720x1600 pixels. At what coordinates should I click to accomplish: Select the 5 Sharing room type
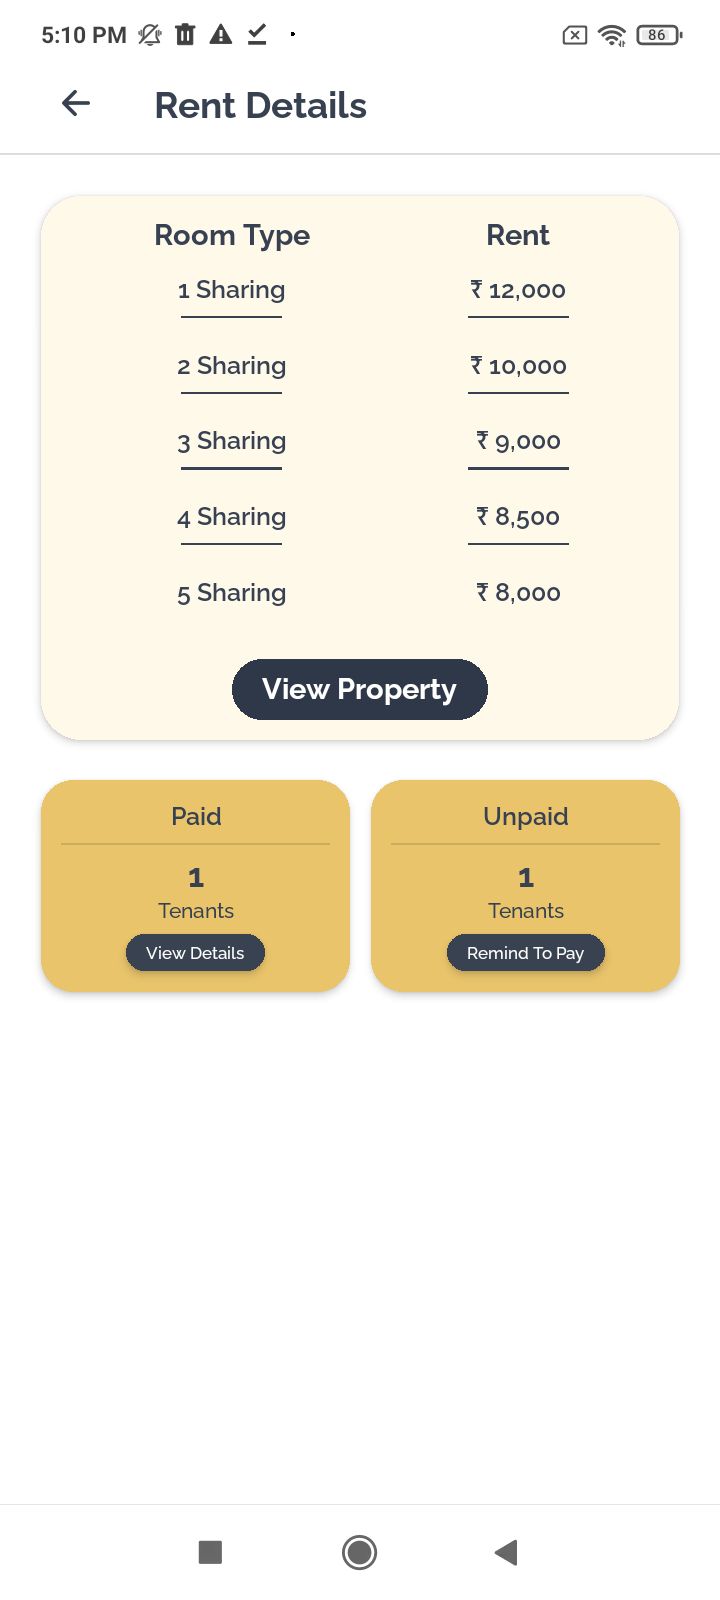231,593
